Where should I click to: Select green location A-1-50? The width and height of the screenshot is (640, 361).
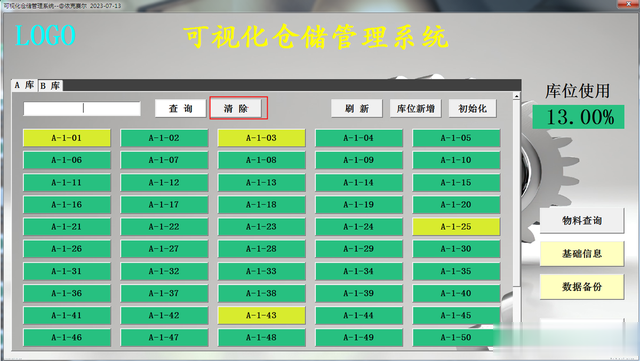click(x=456, y=337)
